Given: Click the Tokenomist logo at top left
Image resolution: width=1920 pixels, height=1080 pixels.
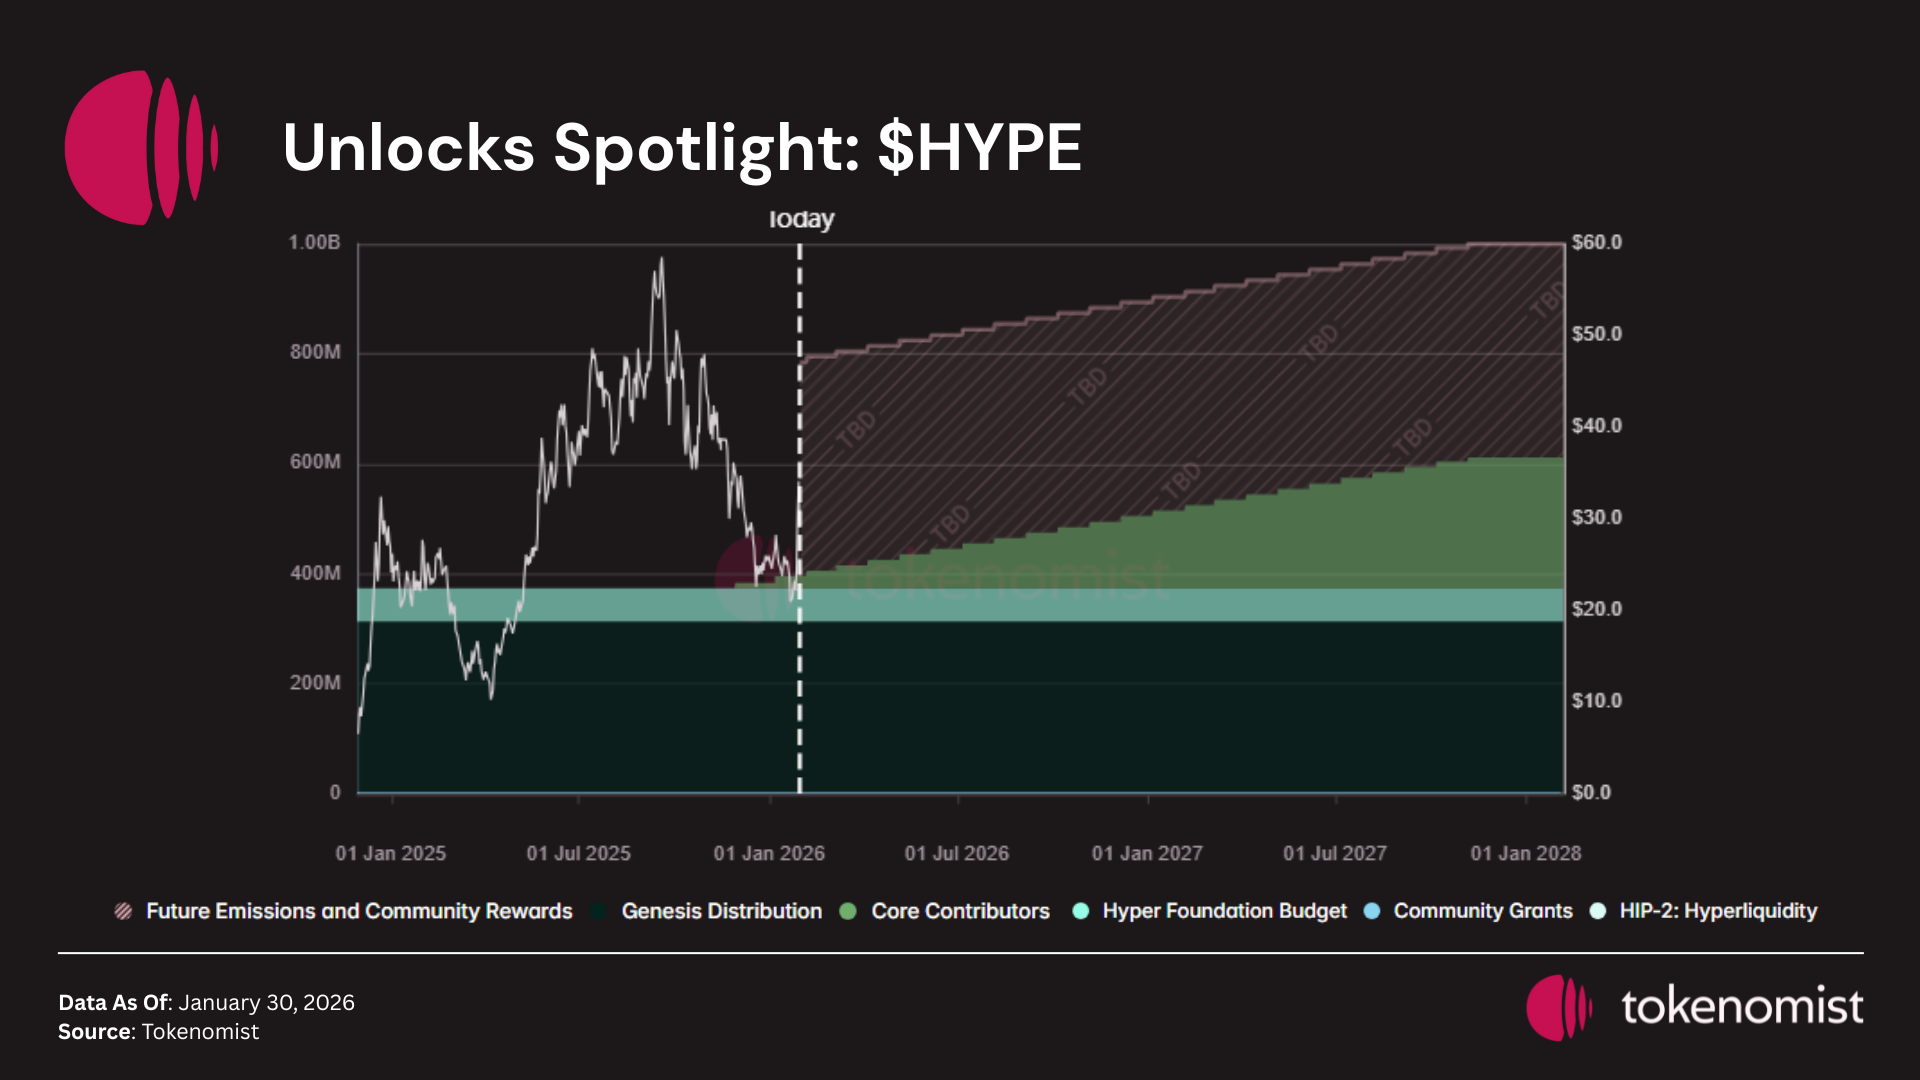Looking at the screenshot, I should [140, 147].
